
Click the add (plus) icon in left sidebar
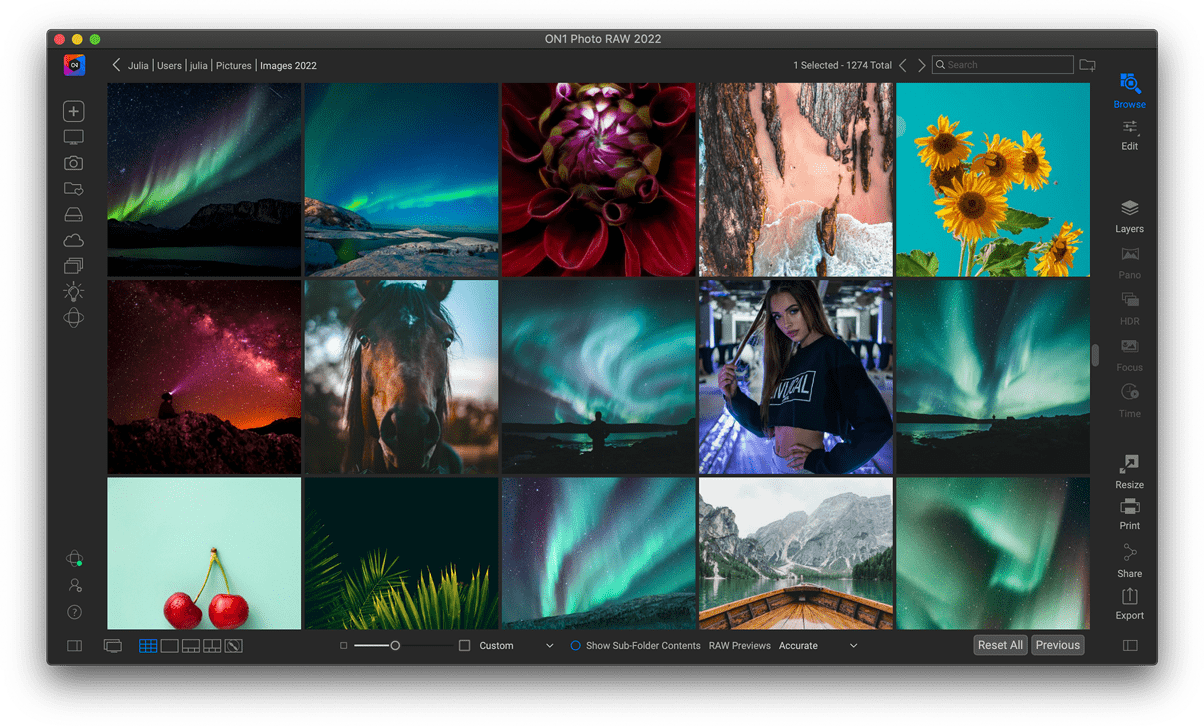[73, 111]
